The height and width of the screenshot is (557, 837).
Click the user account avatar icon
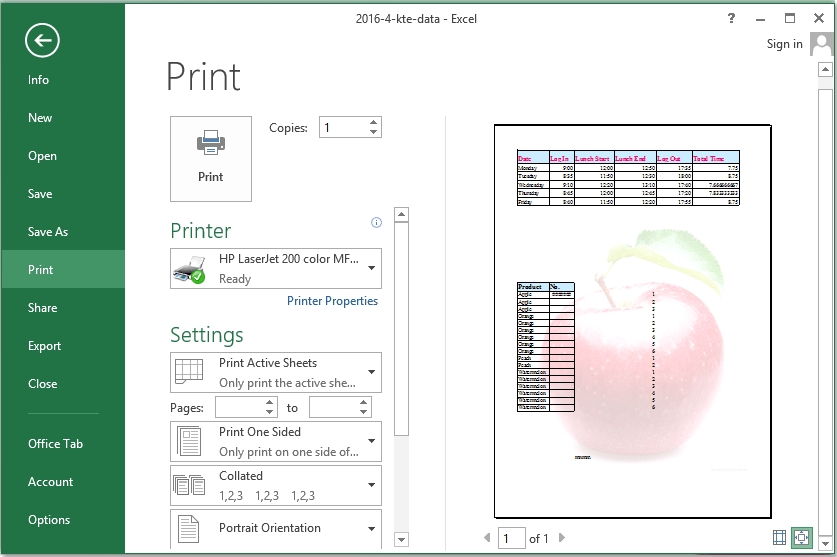pyautogui.click(x=821, y=44)
